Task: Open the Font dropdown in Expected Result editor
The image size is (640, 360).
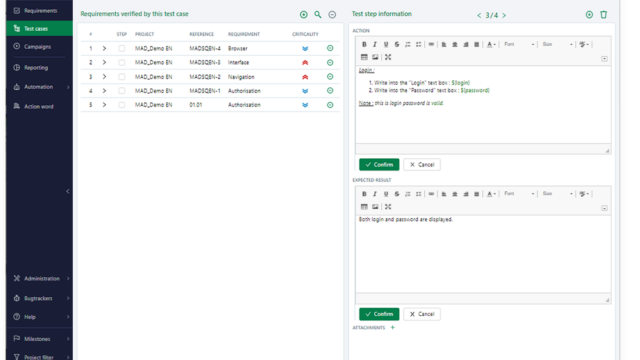Action: coord(519,194)
